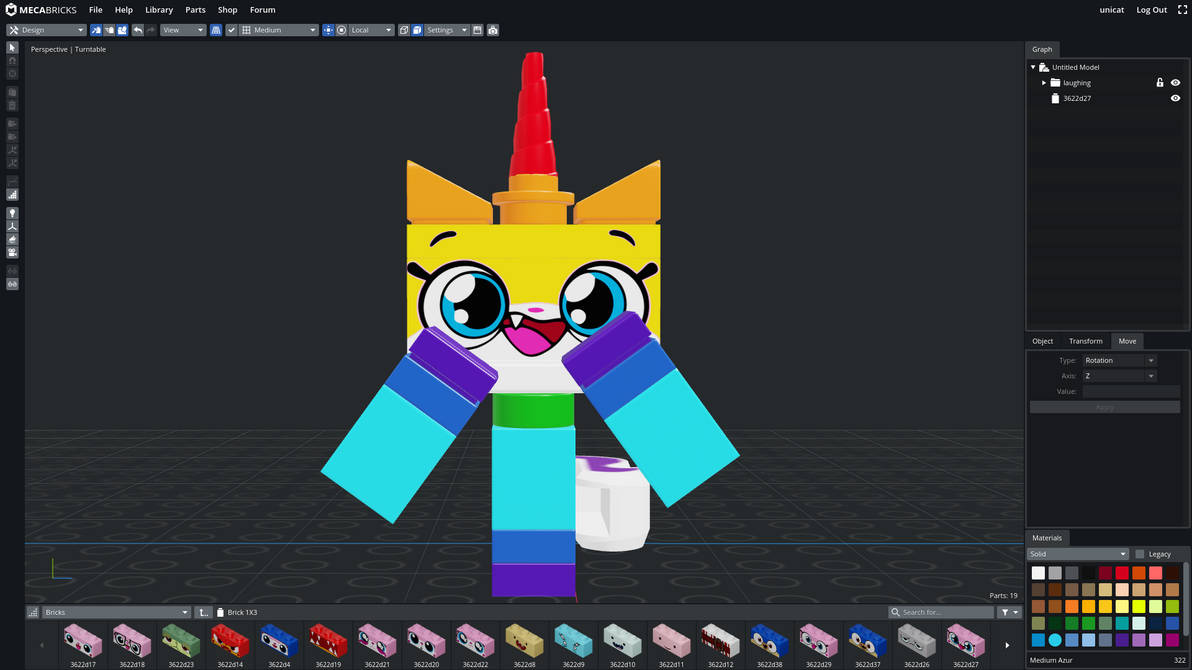Select the 3622d27 item in Graph tree
The image size is (1192, 670).
pos(1076,98)
